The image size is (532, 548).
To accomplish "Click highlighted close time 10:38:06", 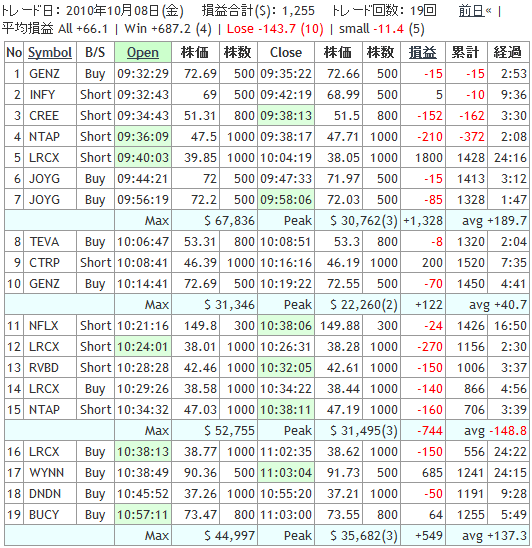I will tap(286, 325).
